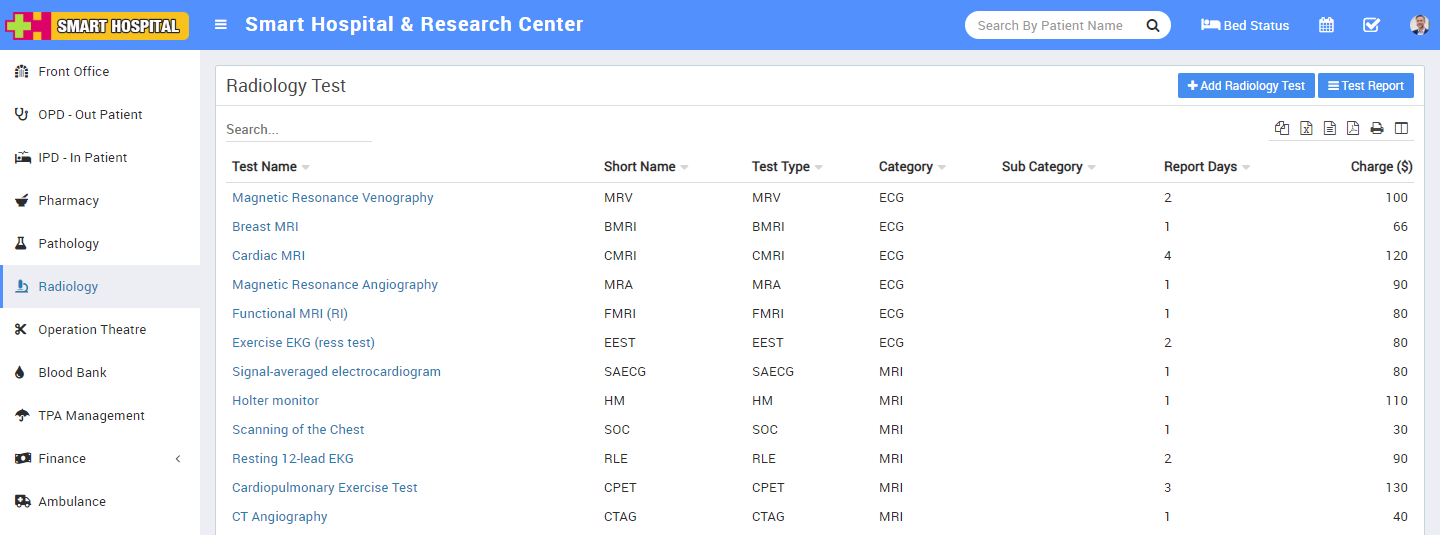The image size is (1440, 535).
Task: Expand the Finance menu chevron
Action: tap(178, 459)
